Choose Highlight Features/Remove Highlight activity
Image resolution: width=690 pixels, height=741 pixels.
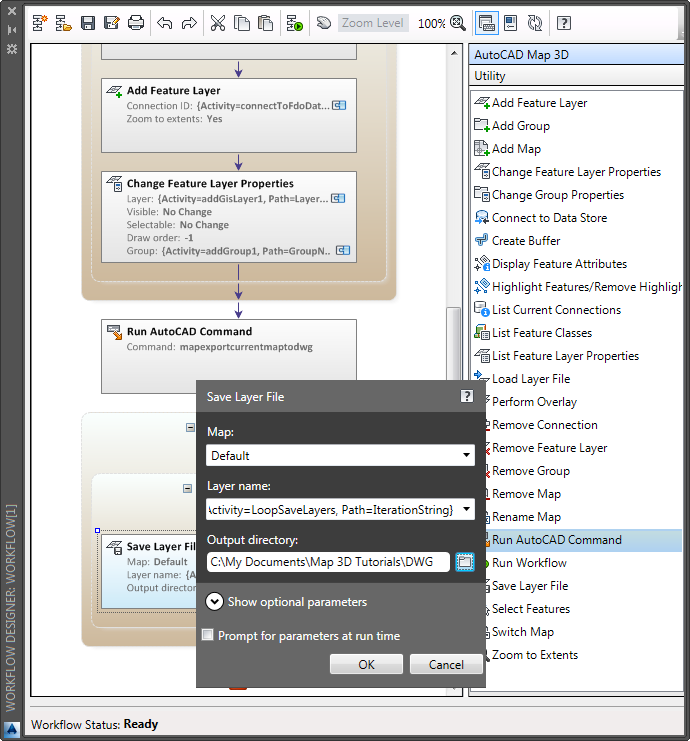578,287
